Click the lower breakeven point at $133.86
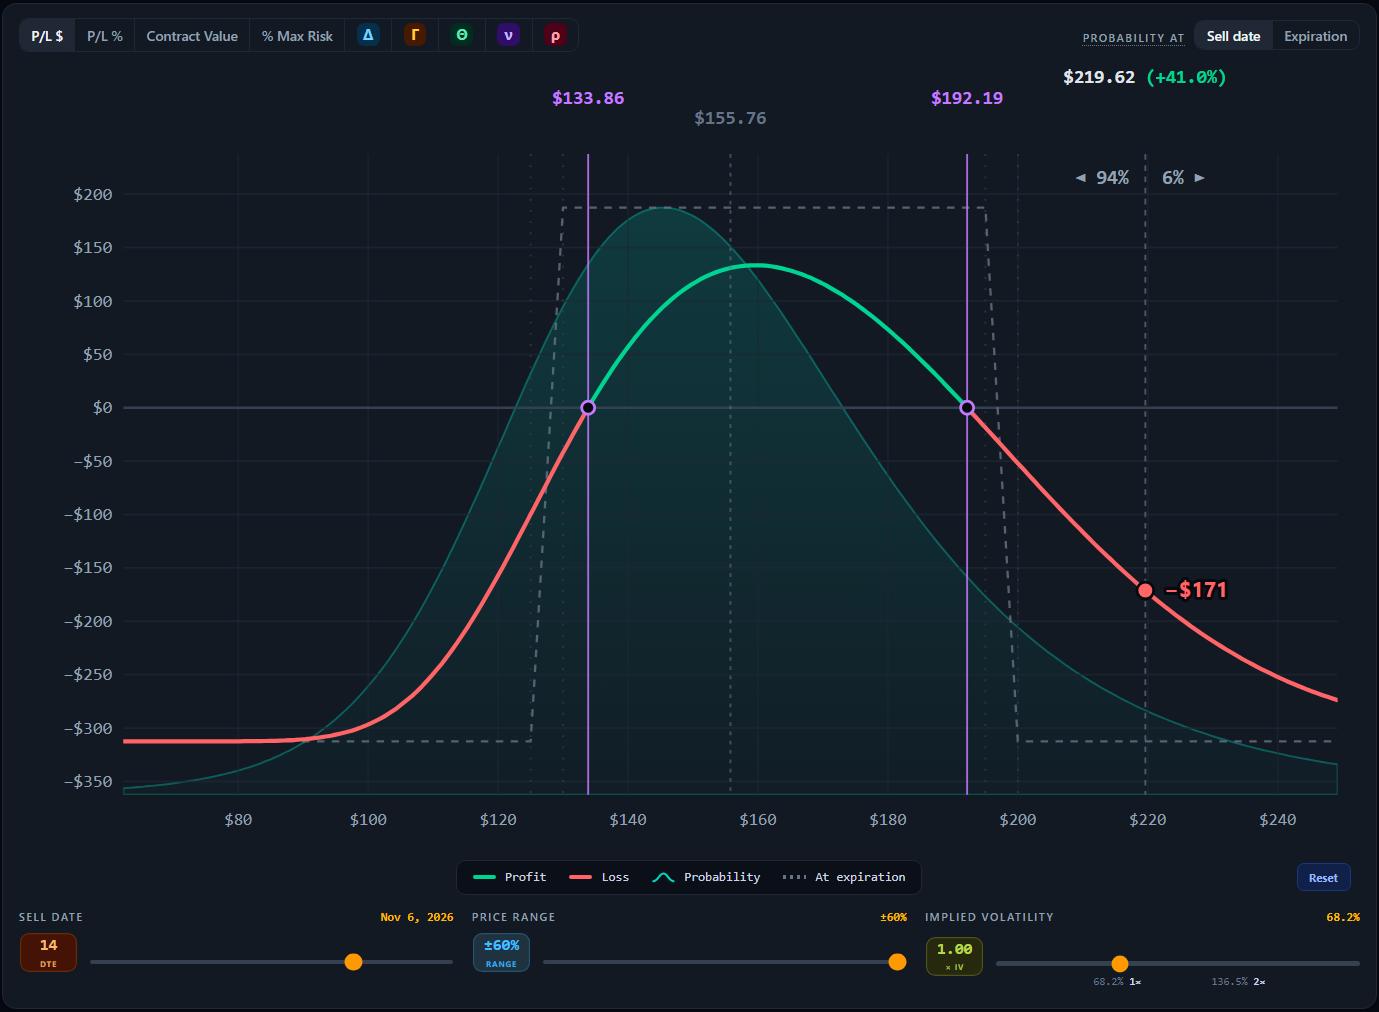Image resolution: width=1379 pixels, height=1012 pixels. tap(588, 408)
